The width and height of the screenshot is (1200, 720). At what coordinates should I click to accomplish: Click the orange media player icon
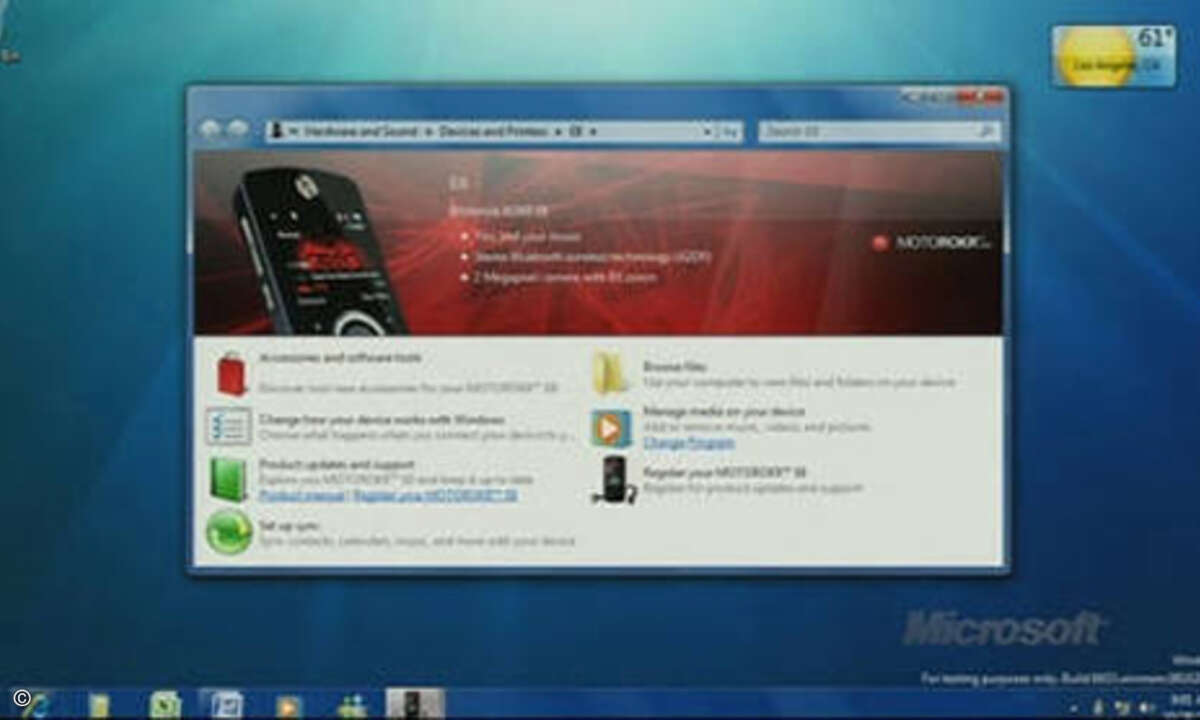pyautogui.click(x=610, y=427)
